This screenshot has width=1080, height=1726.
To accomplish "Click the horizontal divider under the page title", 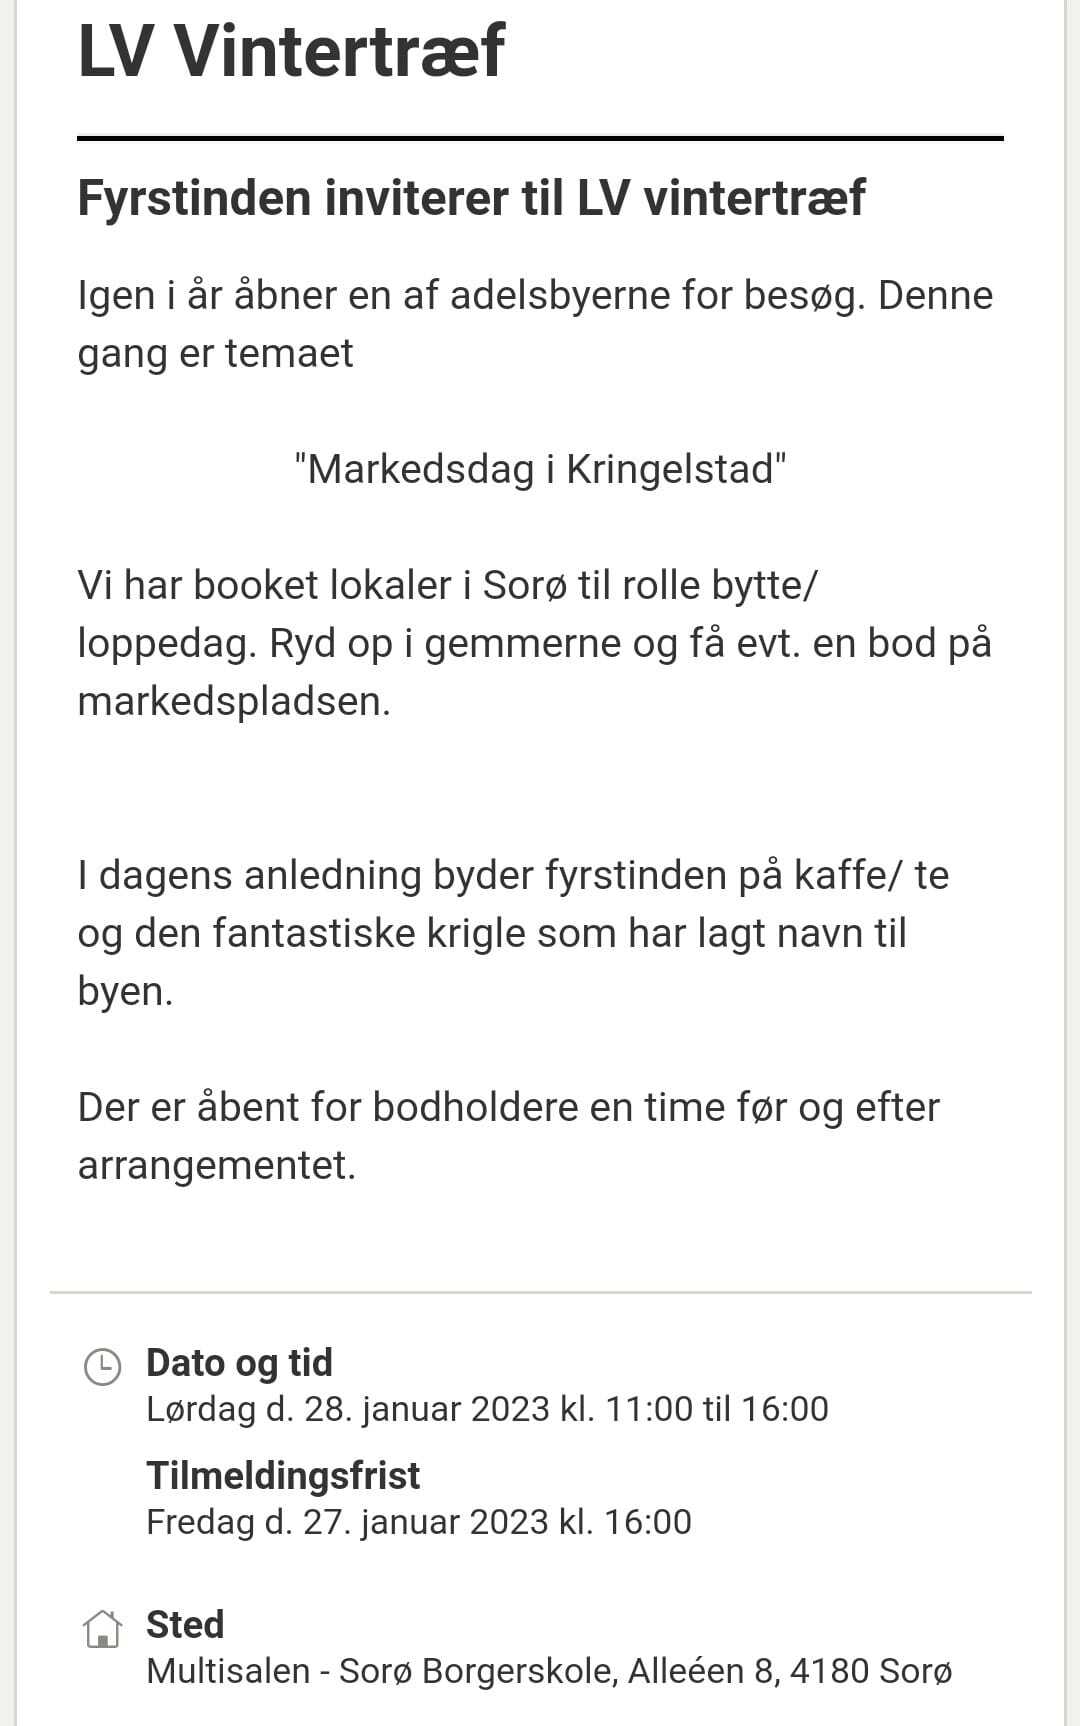I will click(x=540, y=138).
